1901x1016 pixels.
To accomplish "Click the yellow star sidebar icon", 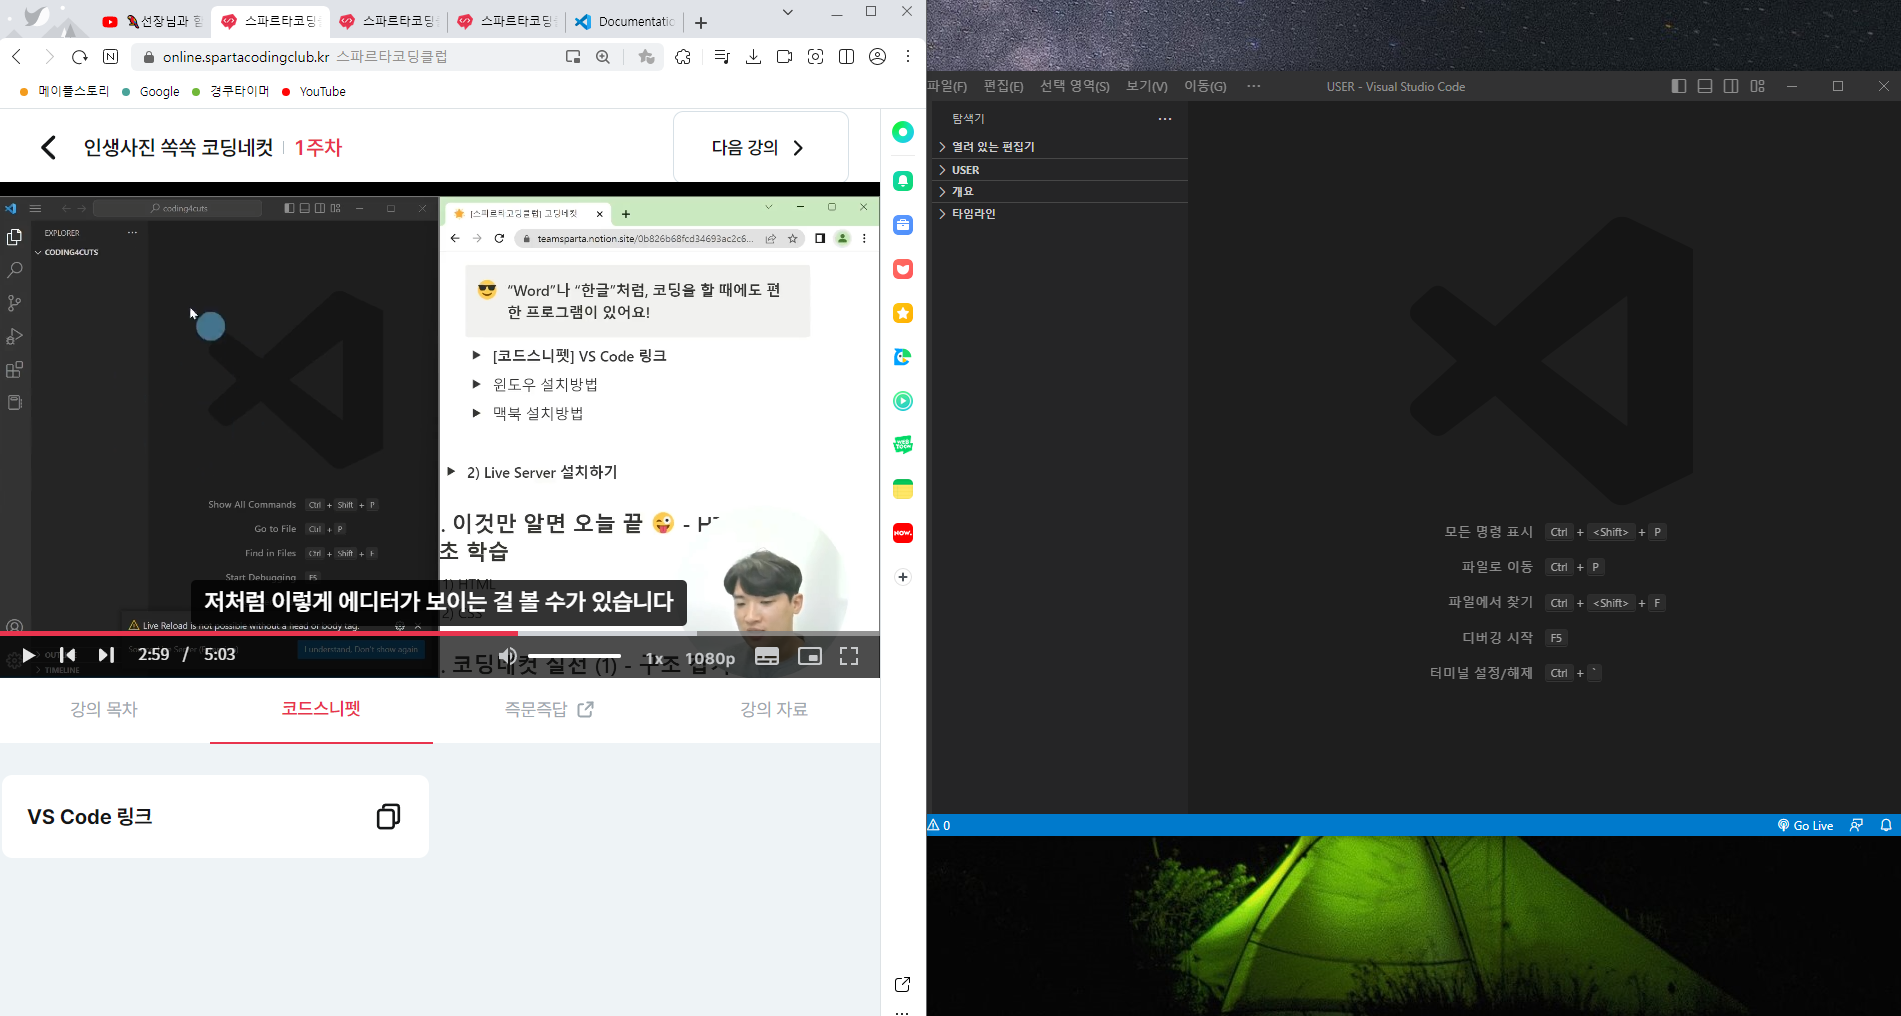I will [x=903, y=313].
